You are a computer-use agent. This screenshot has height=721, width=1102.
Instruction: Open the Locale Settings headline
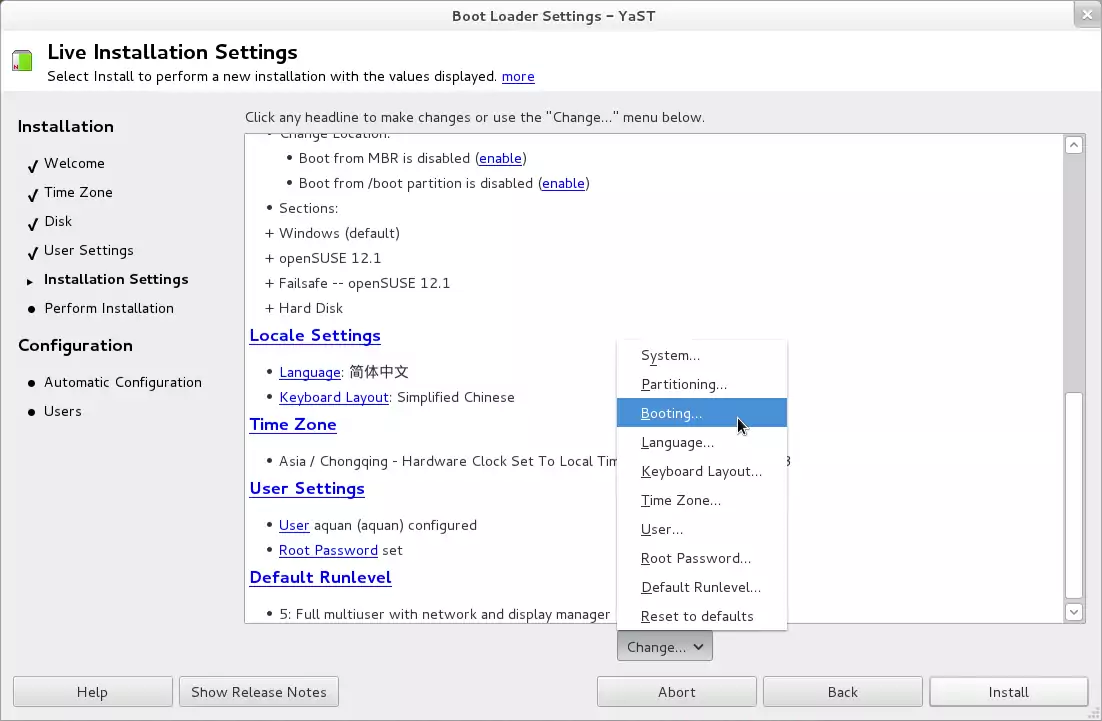pos(315,336)
